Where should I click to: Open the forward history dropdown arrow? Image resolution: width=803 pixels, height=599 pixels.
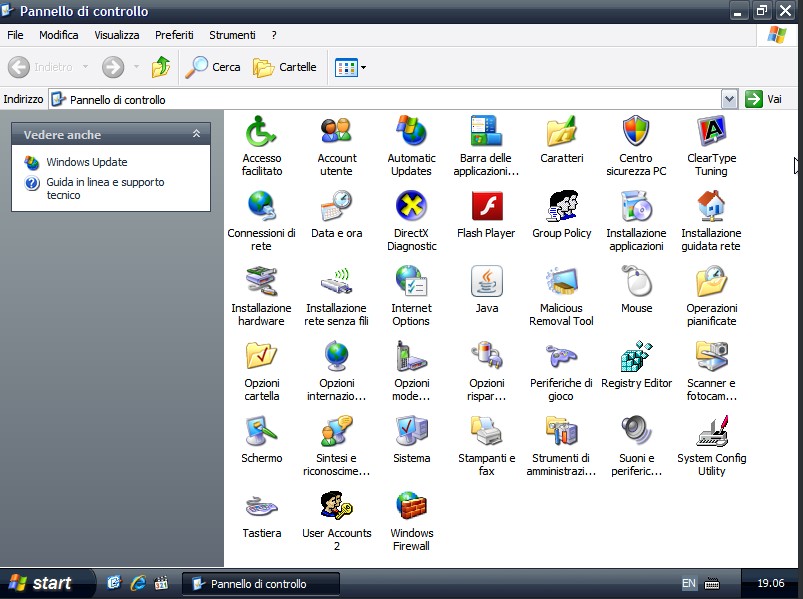pyautogui.click(x=136, y=67)
